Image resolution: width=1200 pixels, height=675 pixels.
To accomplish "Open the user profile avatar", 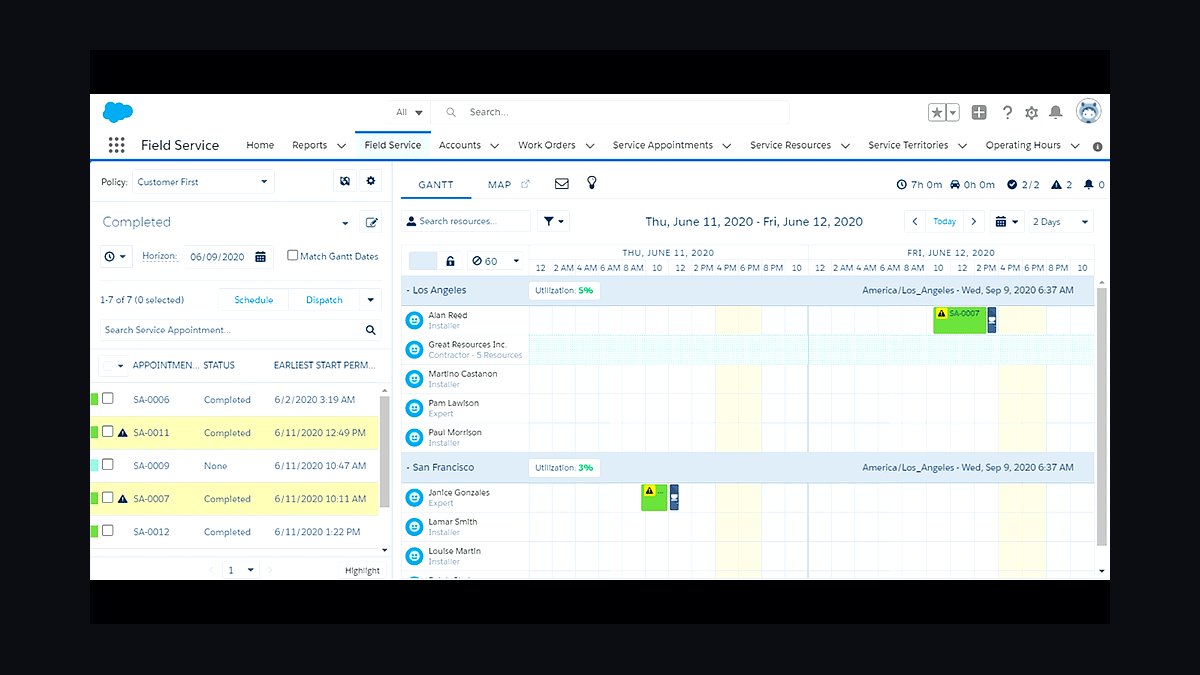I will 1088,112.
